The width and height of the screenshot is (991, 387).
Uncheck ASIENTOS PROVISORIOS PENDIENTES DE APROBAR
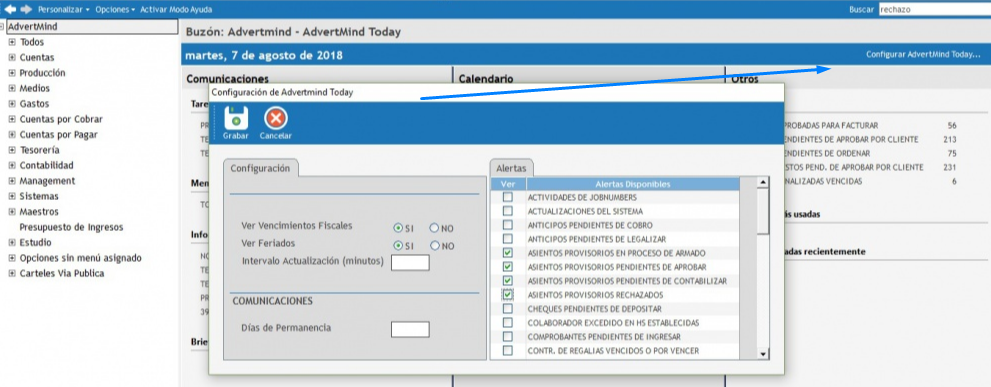tap(508, 267)
